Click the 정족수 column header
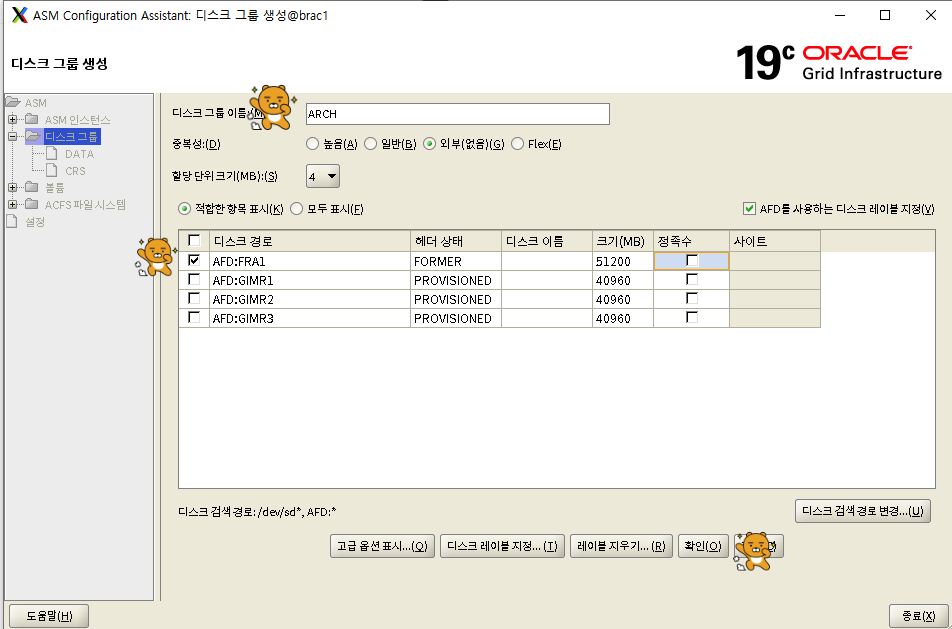Screen dimensions: 952x629 [x=692, y=241]
